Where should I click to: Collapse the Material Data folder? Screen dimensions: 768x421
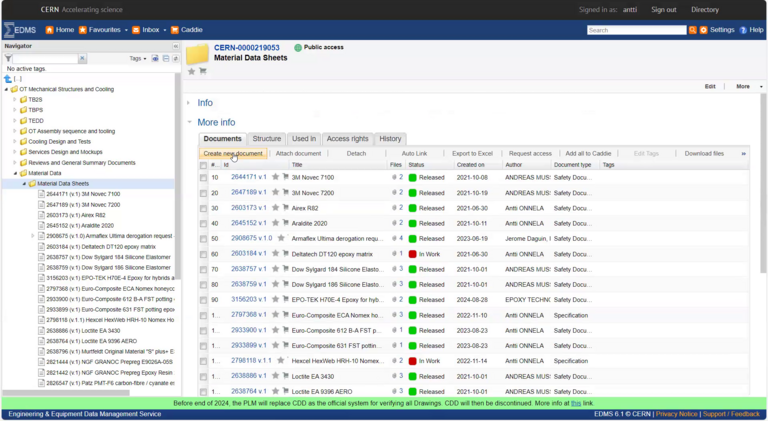coord(15,173)
